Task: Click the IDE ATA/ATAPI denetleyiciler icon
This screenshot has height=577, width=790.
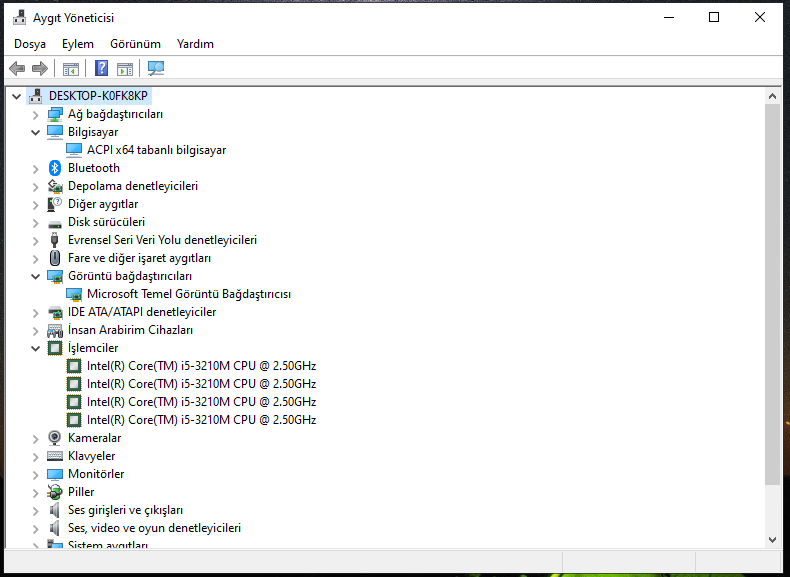Action: (54, 312)
